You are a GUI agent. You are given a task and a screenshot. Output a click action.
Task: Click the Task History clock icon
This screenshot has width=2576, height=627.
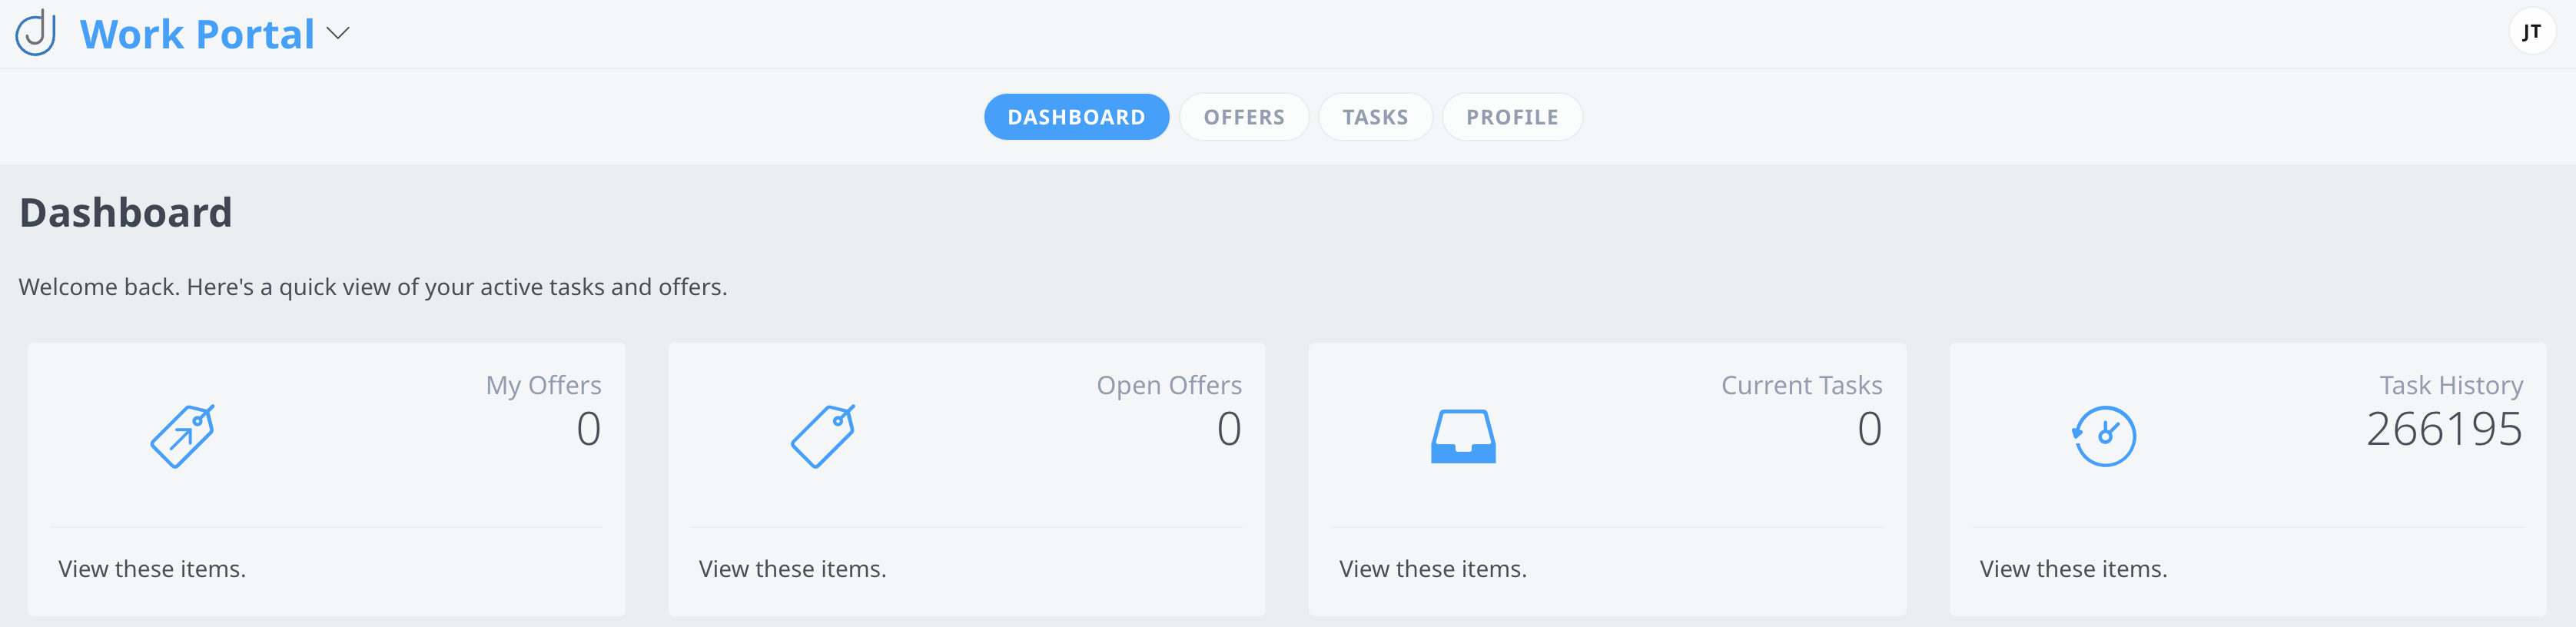point(2104,436)
